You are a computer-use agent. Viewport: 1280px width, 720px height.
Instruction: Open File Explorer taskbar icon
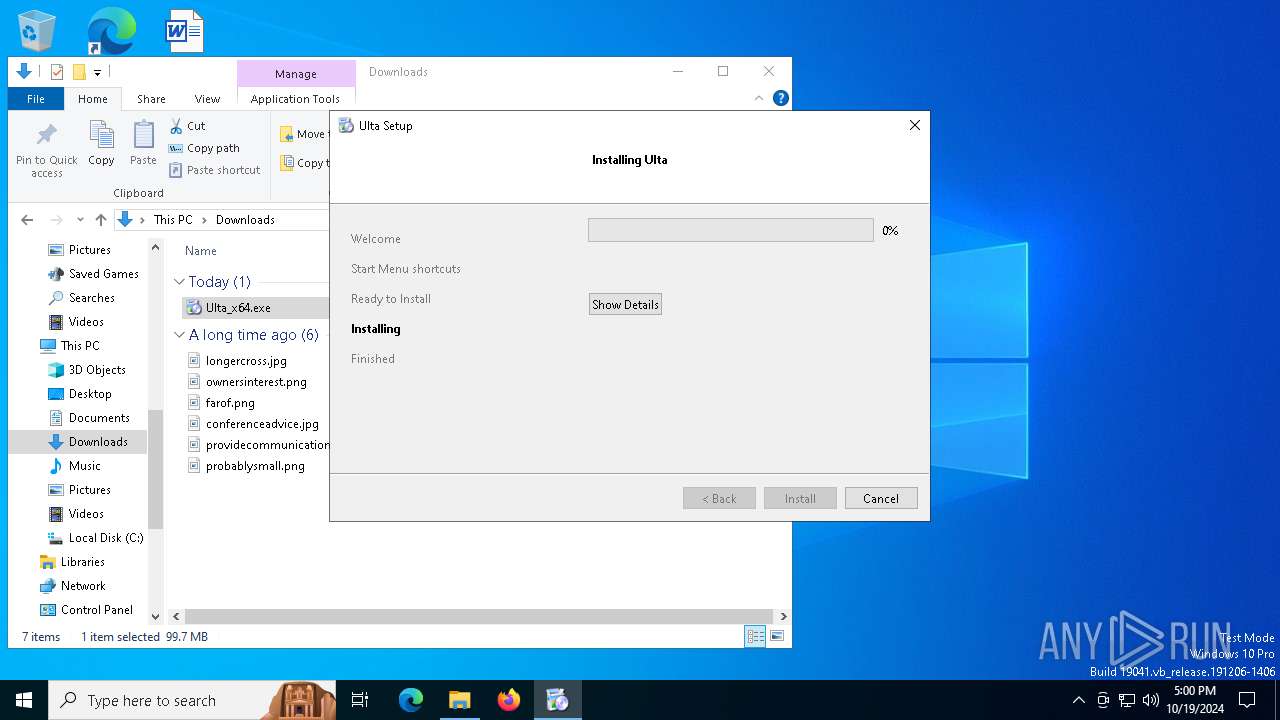[459, 700]
